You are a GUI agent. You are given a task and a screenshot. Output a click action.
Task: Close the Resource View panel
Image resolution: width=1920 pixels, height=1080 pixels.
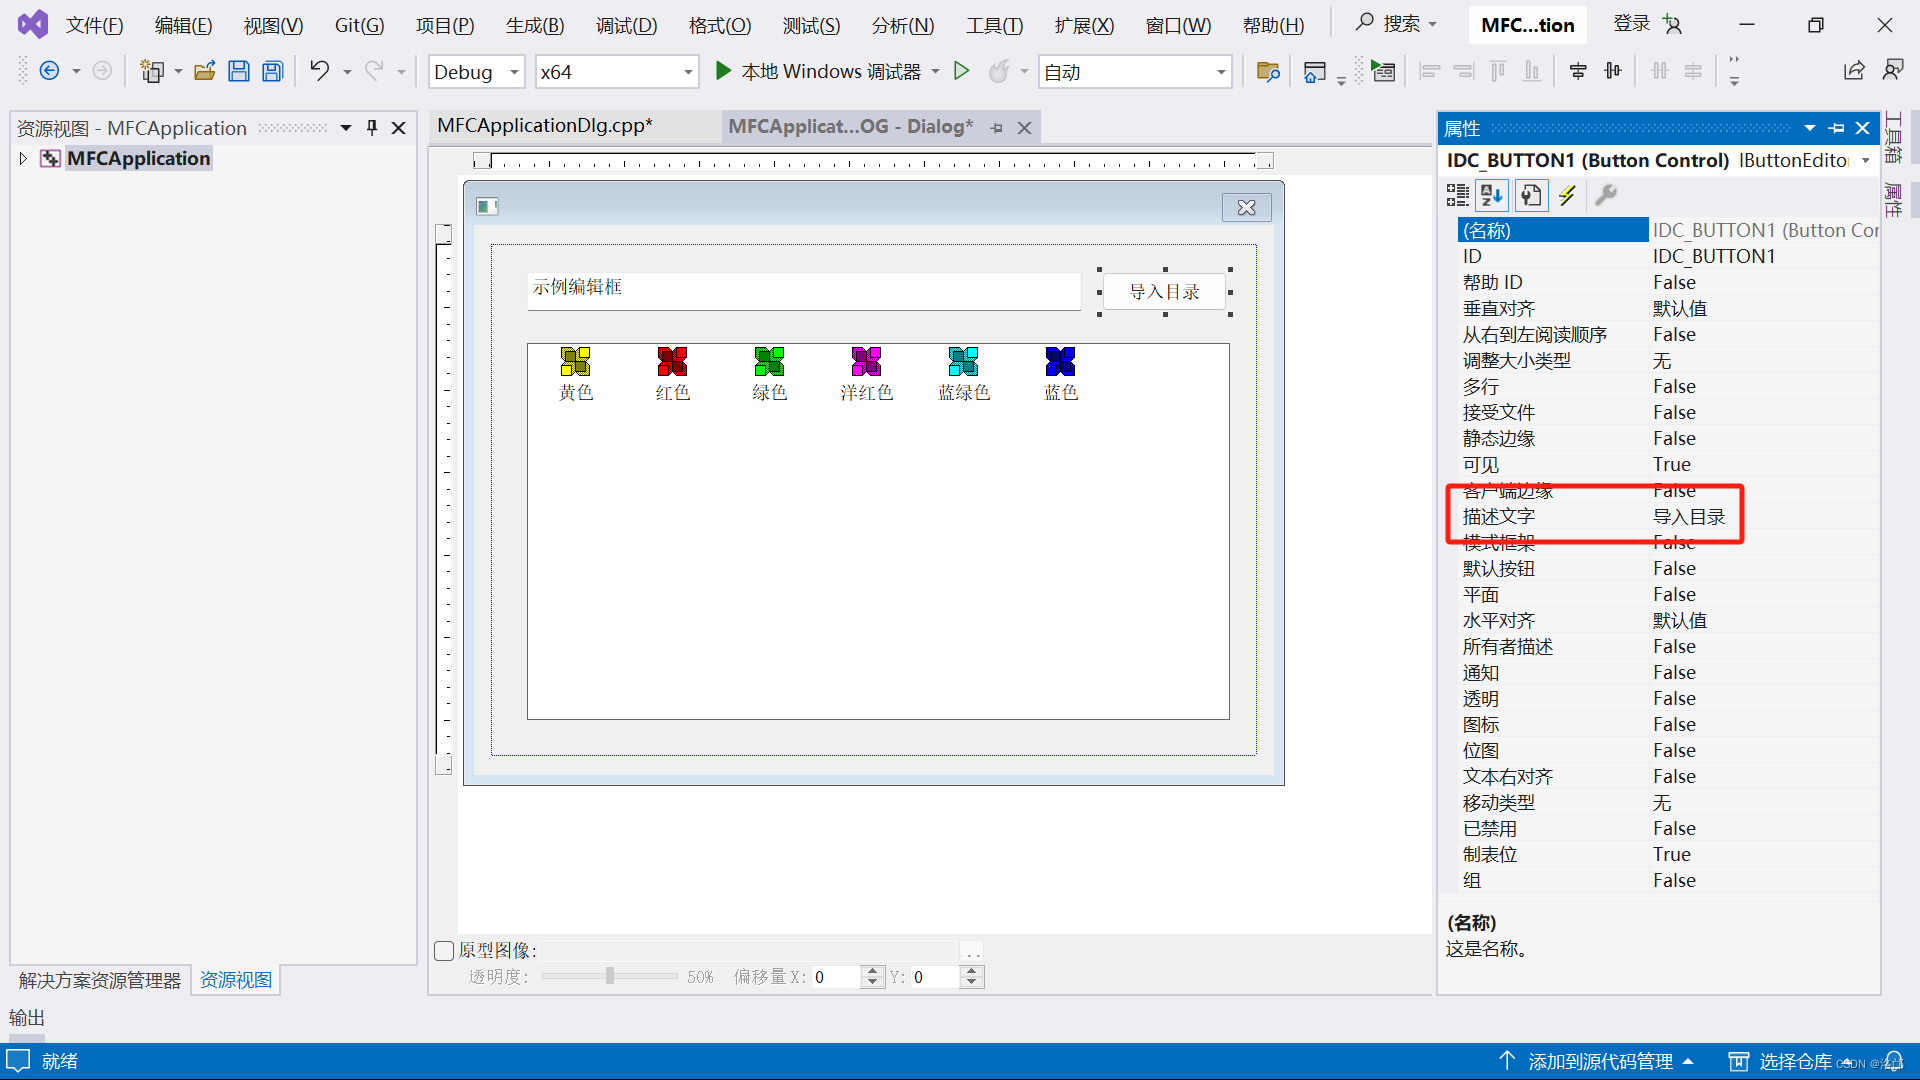click(x=398, y=128)
